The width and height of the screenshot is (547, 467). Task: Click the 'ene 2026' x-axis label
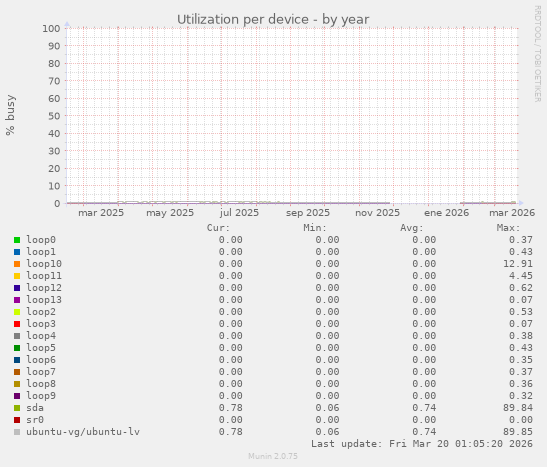447,213
